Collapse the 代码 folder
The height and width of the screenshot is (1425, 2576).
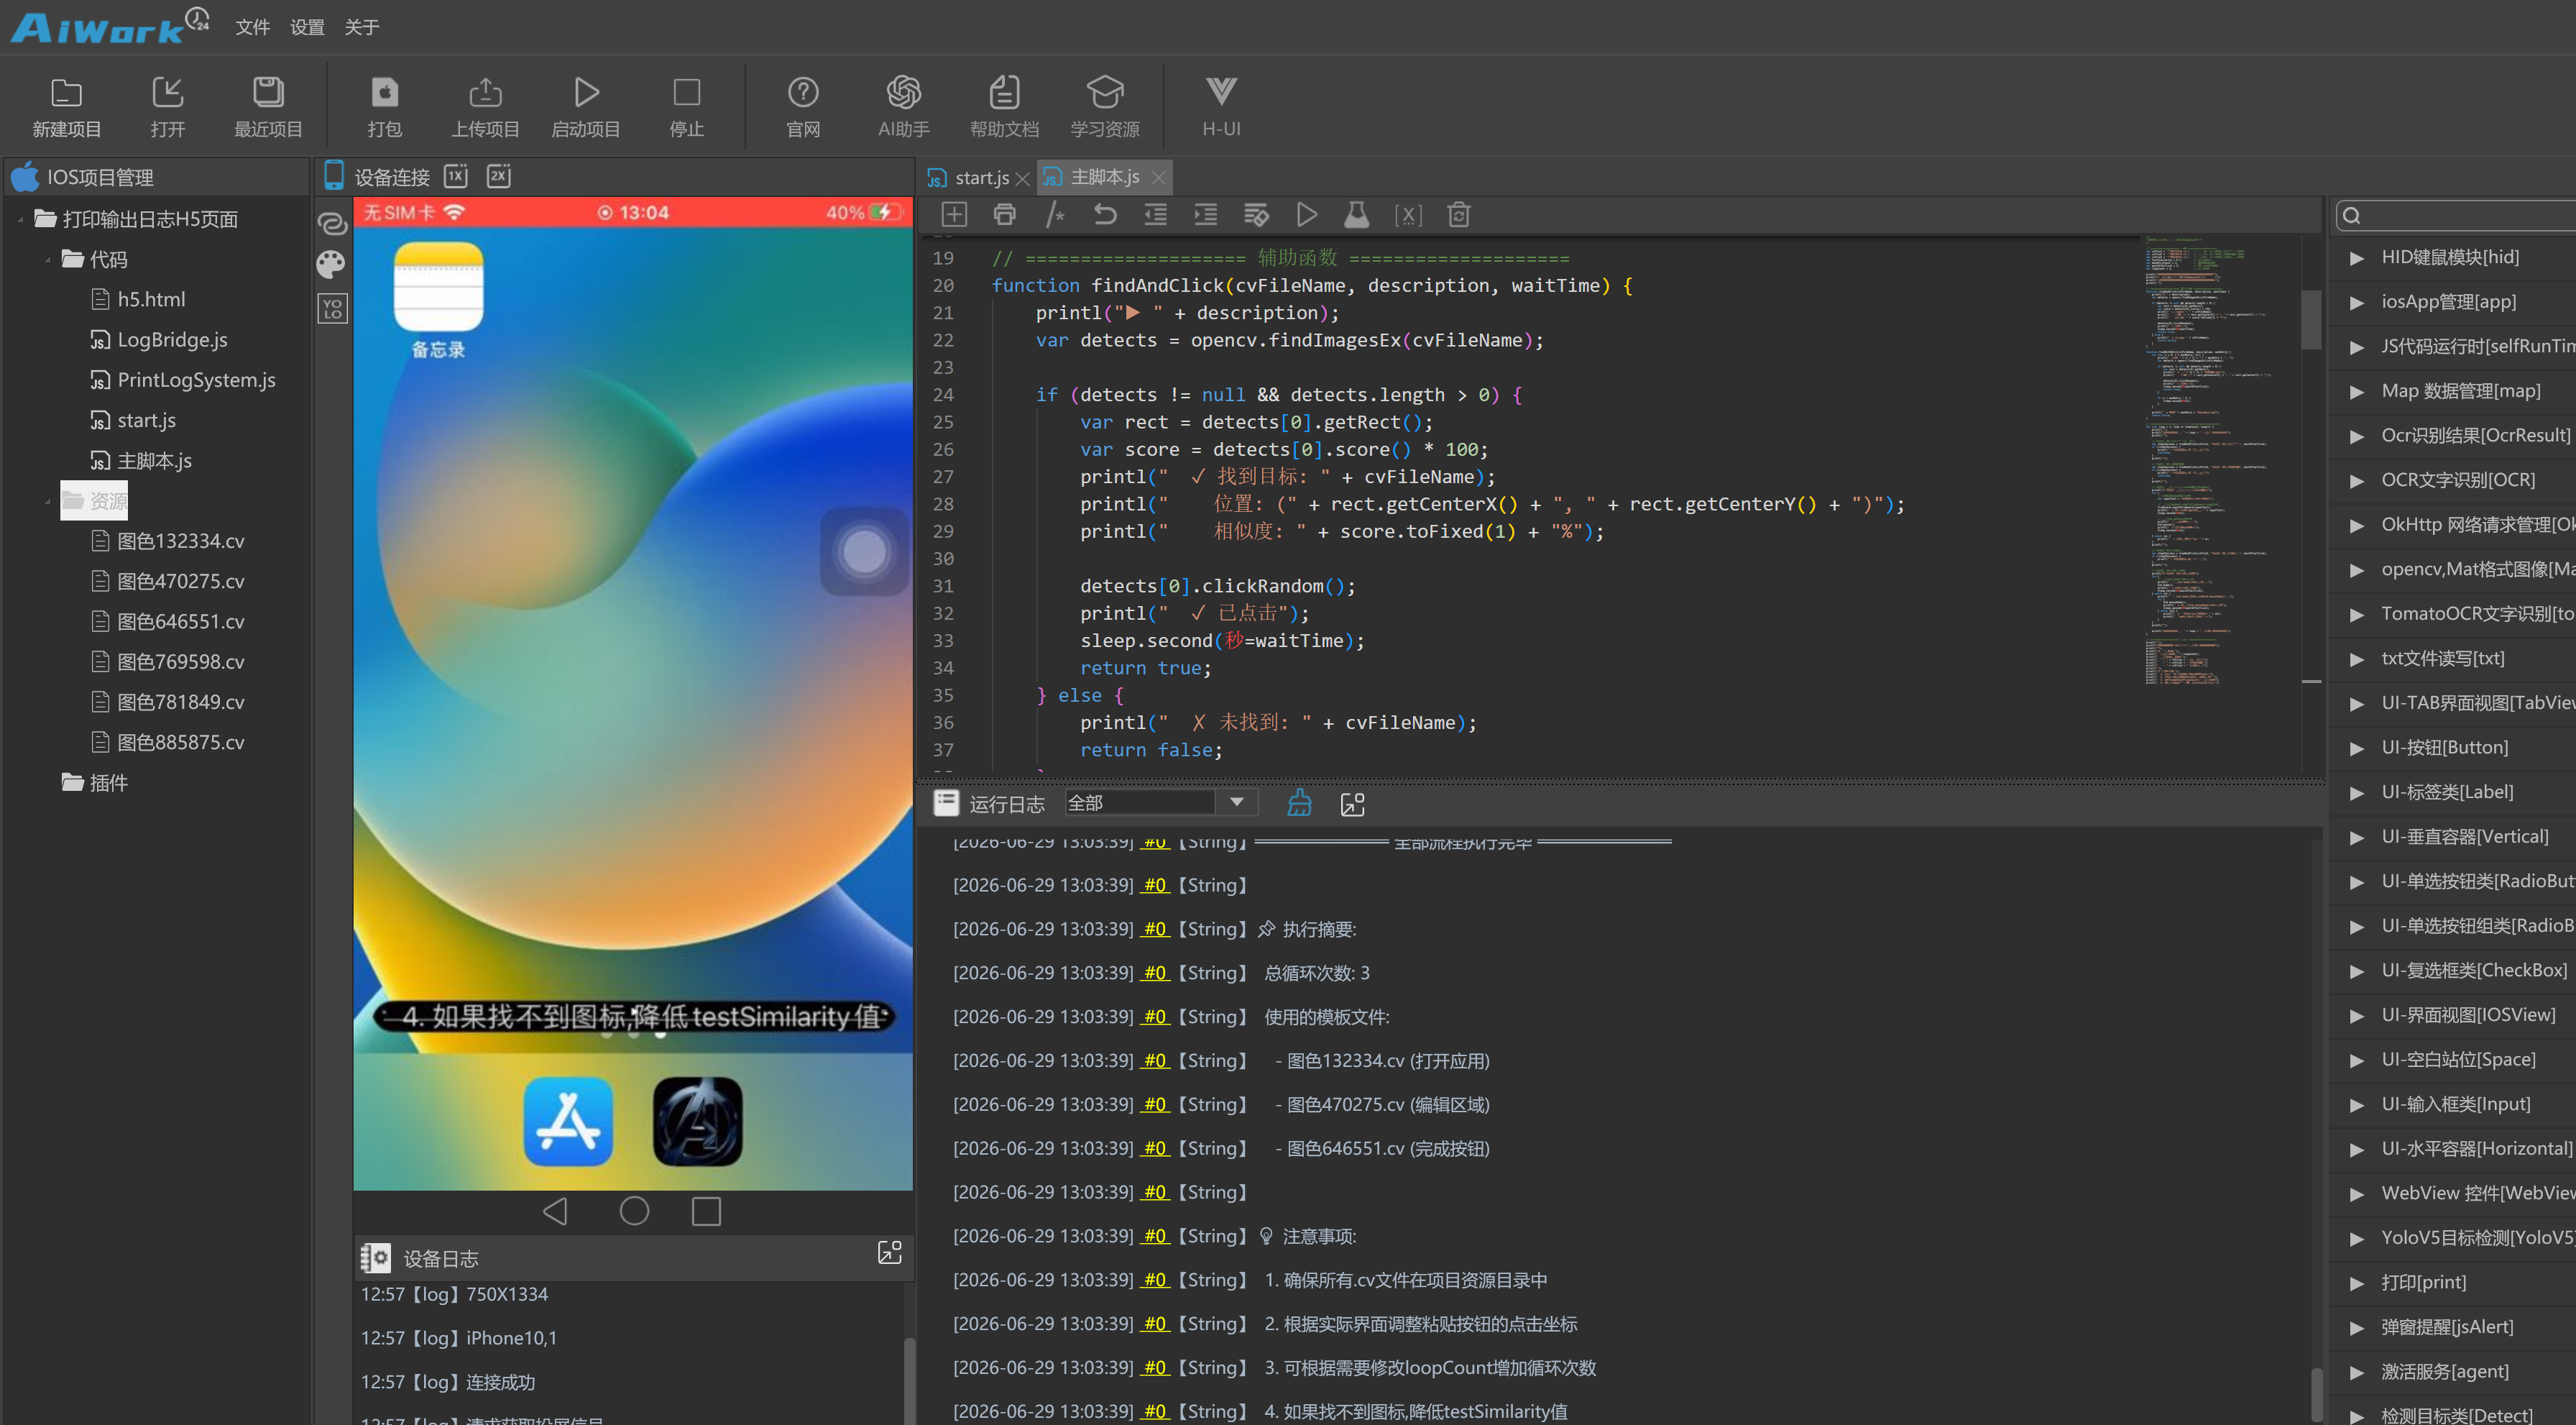(48, 260)
